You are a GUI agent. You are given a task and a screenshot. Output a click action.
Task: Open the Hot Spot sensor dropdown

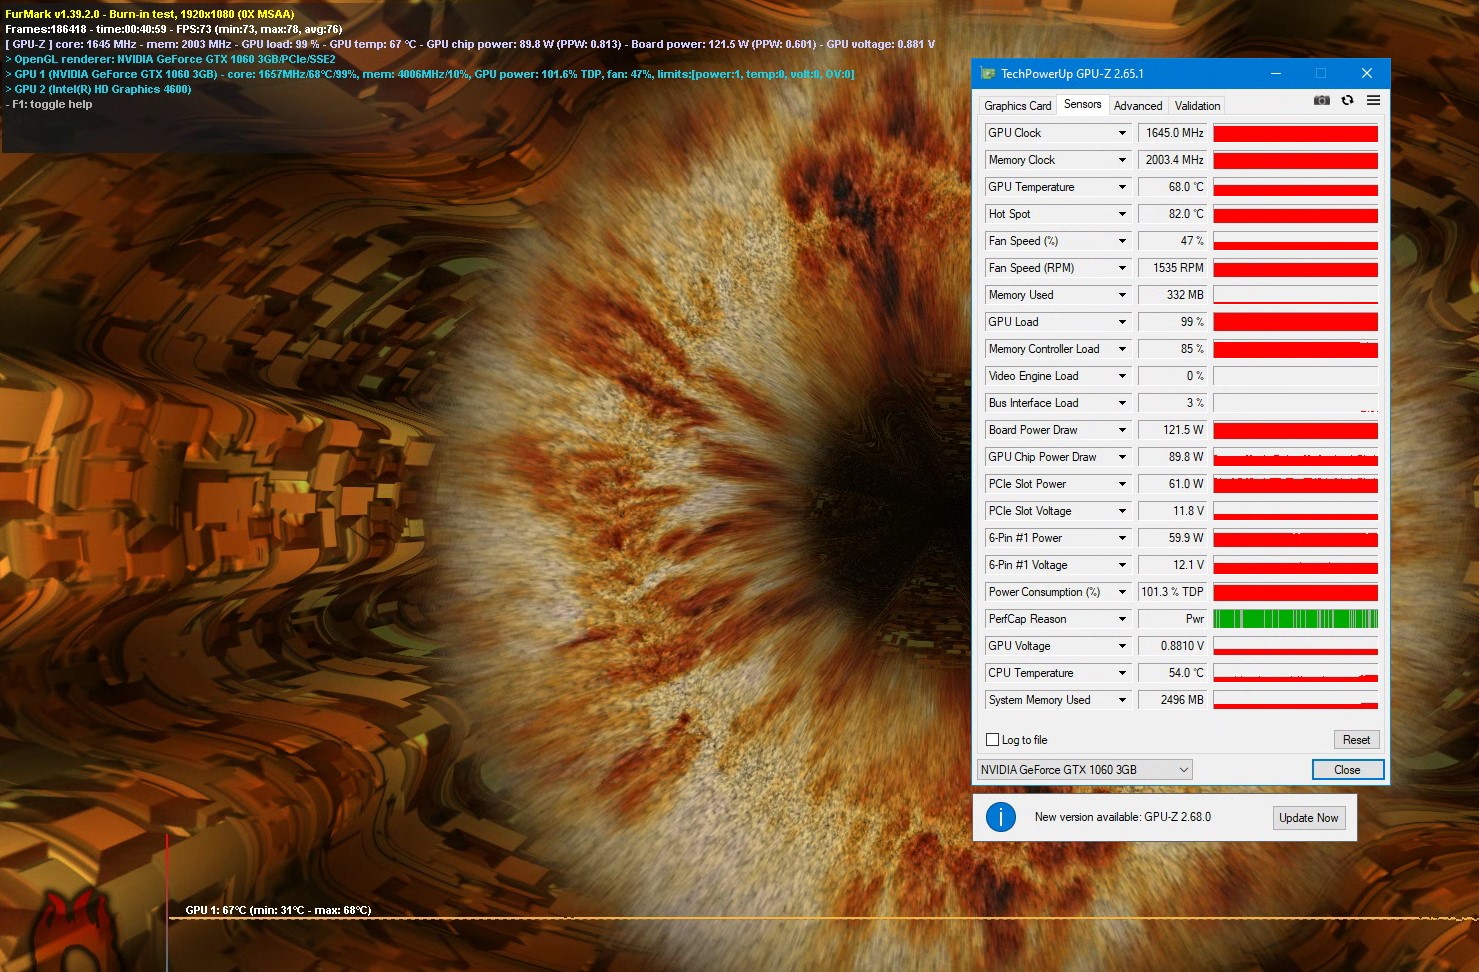1122,214
